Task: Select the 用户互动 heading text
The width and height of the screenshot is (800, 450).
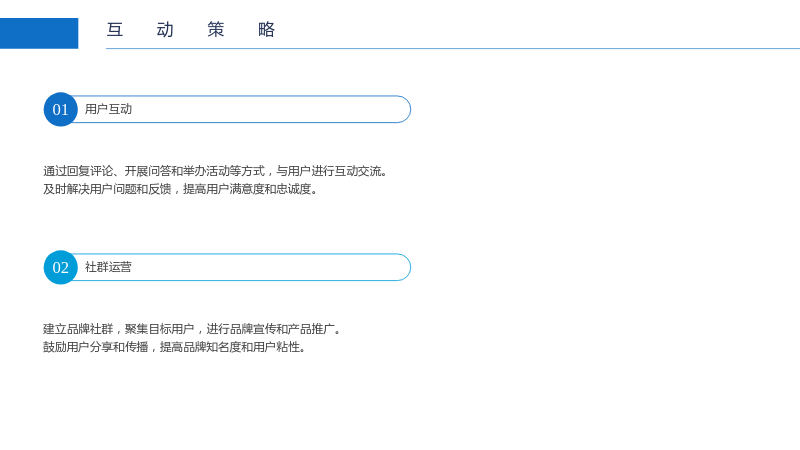Action: 108,109
